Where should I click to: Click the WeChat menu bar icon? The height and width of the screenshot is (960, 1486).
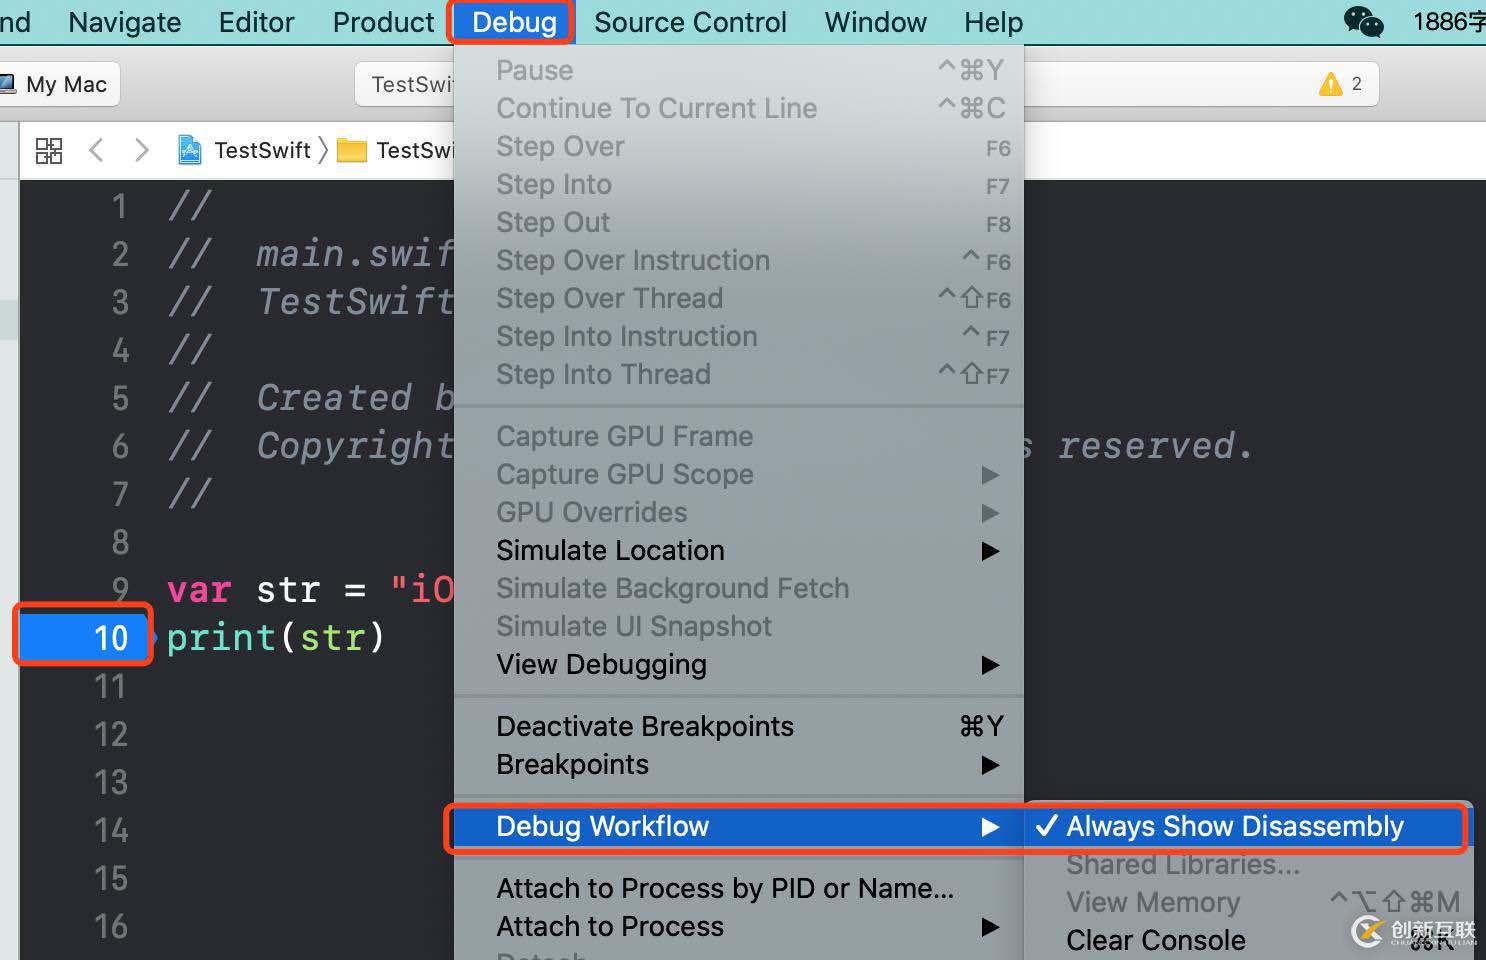(1363, 22)
